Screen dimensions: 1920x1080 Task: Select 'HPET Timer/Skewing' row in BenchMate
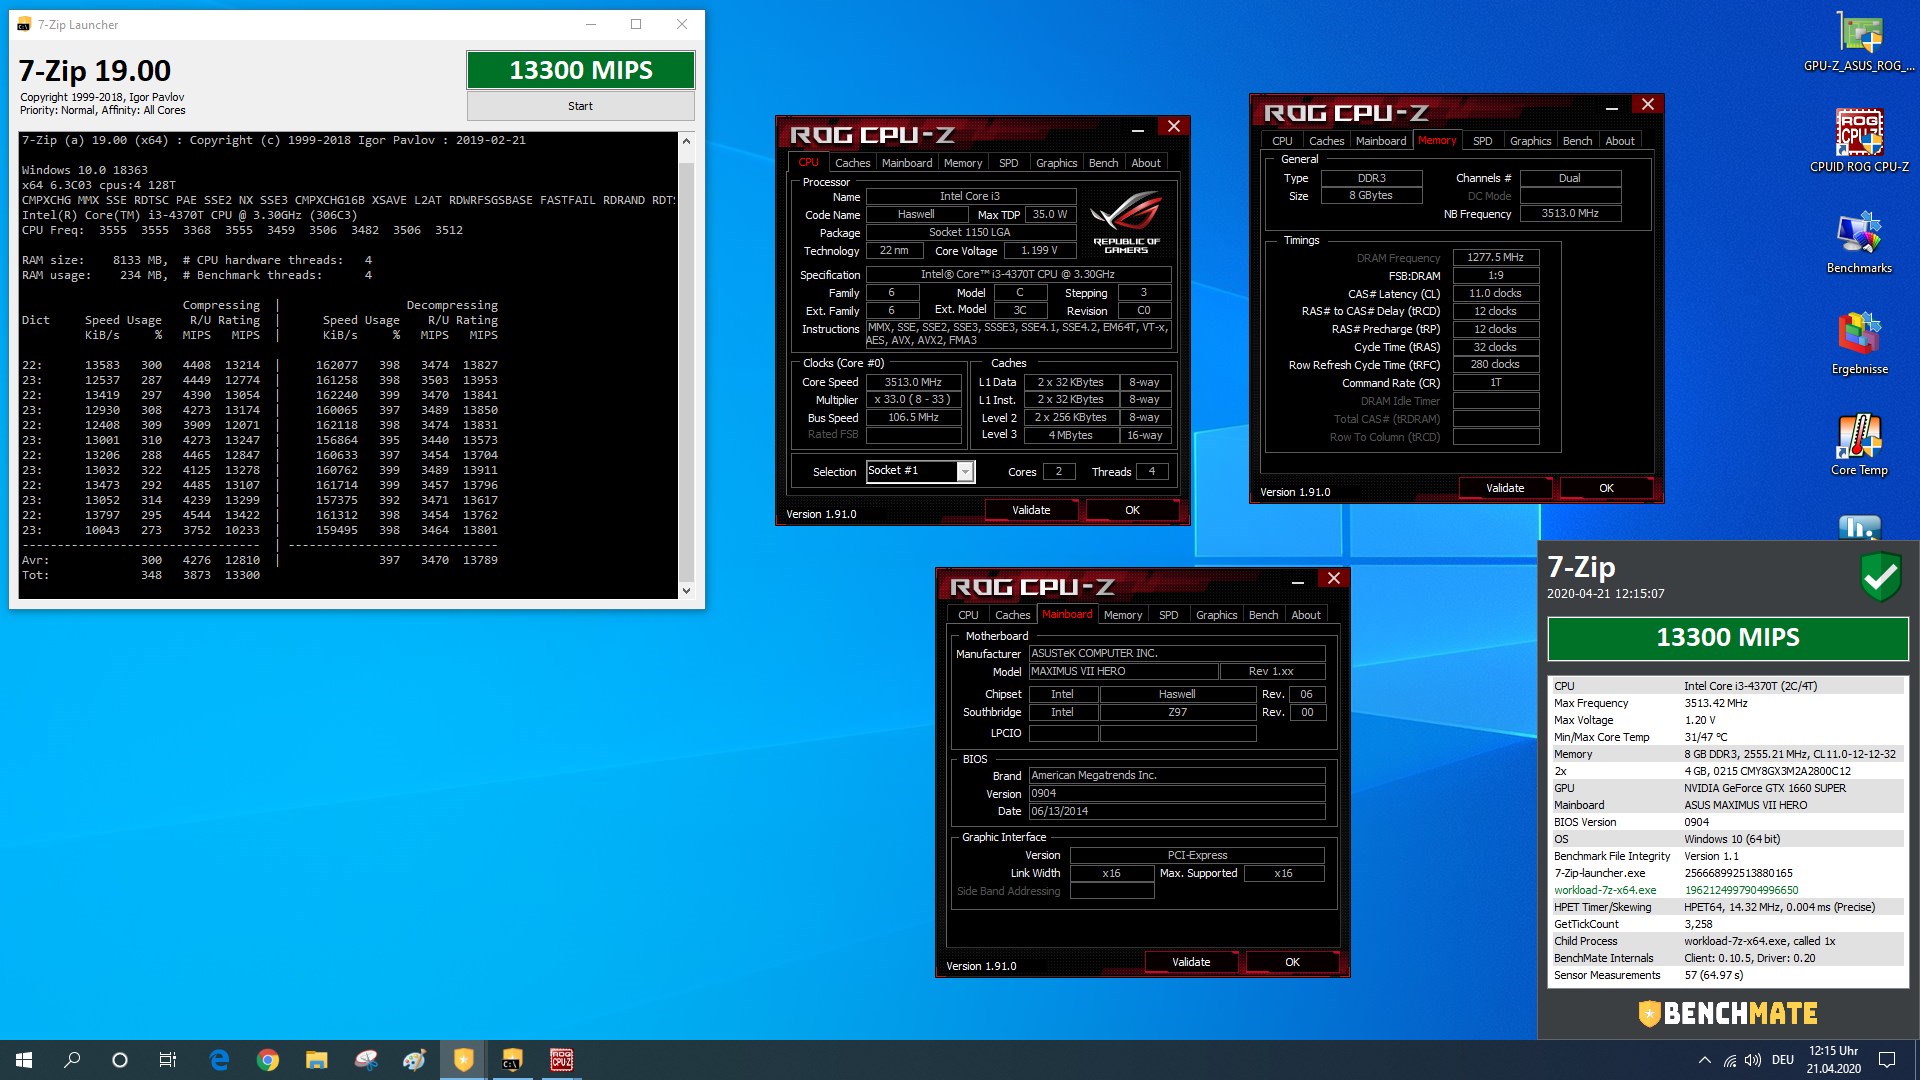(1728, 907)
